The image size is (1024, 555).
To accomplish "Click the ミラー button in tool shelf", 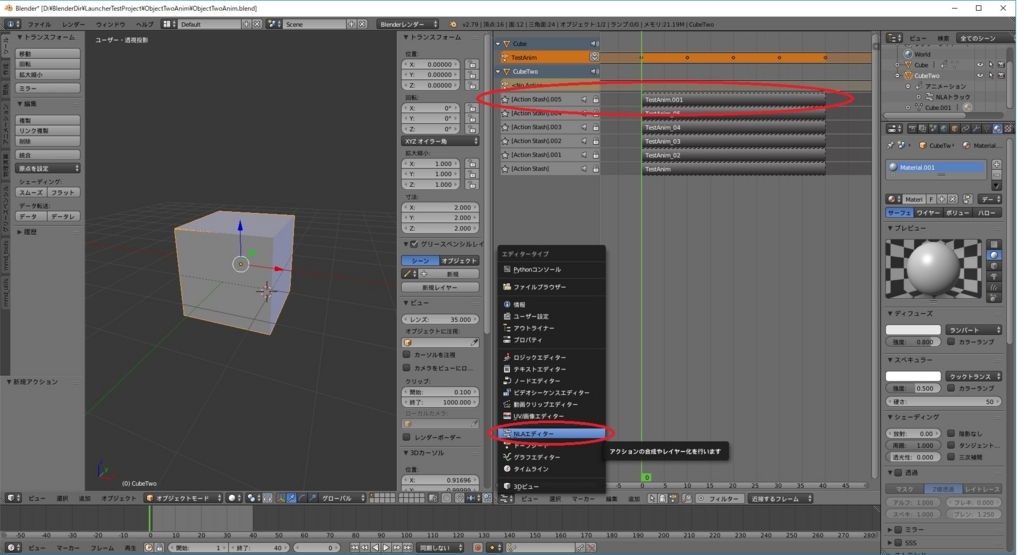I will [x=48, y=88].
